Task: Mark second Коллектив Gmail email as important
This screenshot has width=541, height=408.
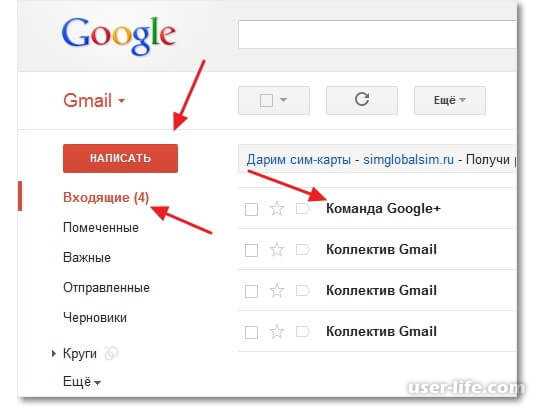Action: click(303, 291)
